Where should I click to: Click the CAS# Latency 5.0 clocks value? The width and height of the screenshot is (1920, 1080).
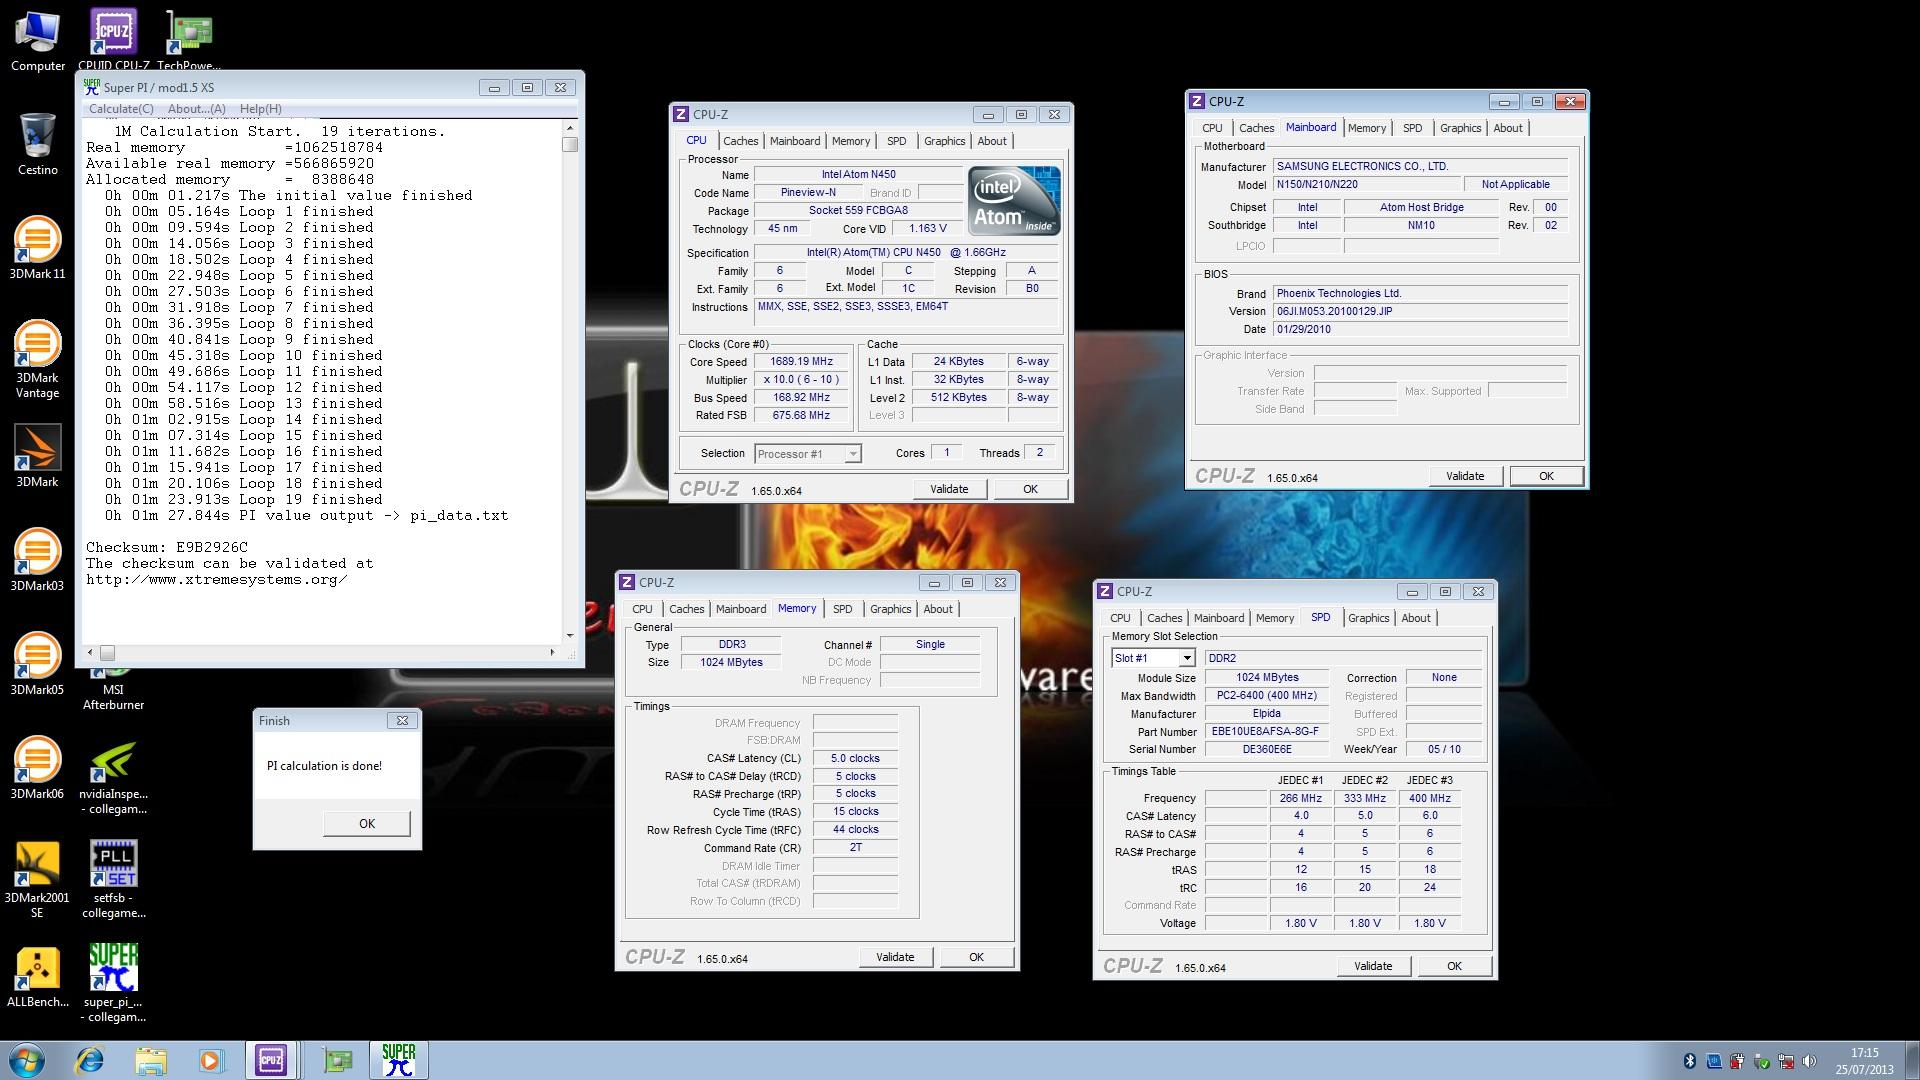(x=855, y=758)
